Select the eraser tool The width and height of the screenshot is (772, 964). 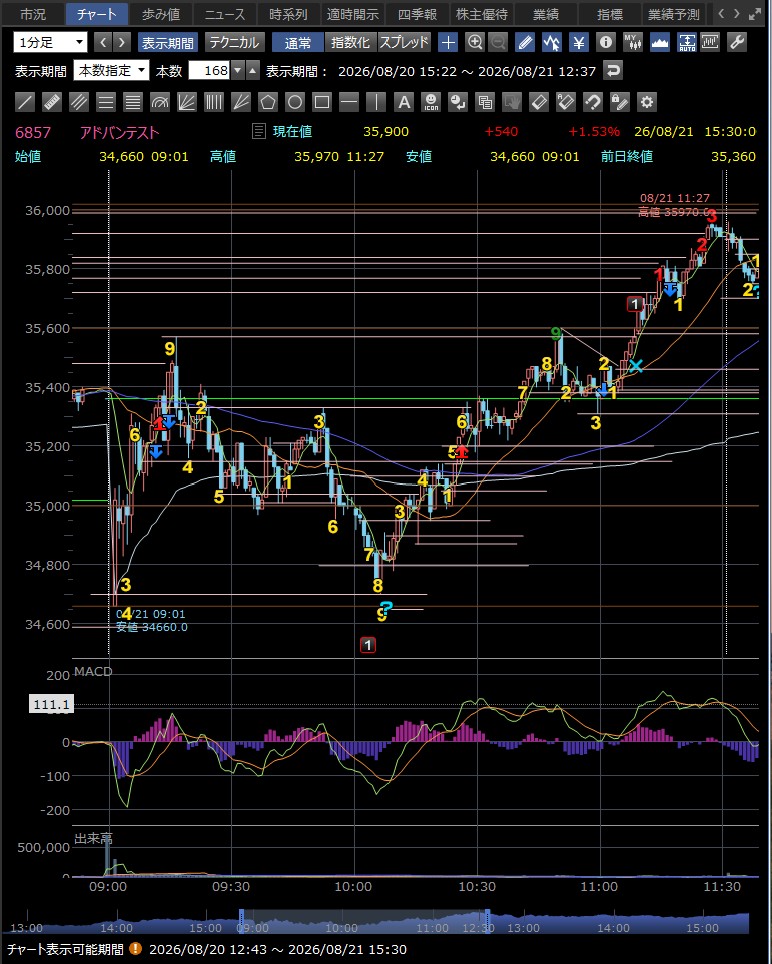pyautogui.click(x=539, y=101)
